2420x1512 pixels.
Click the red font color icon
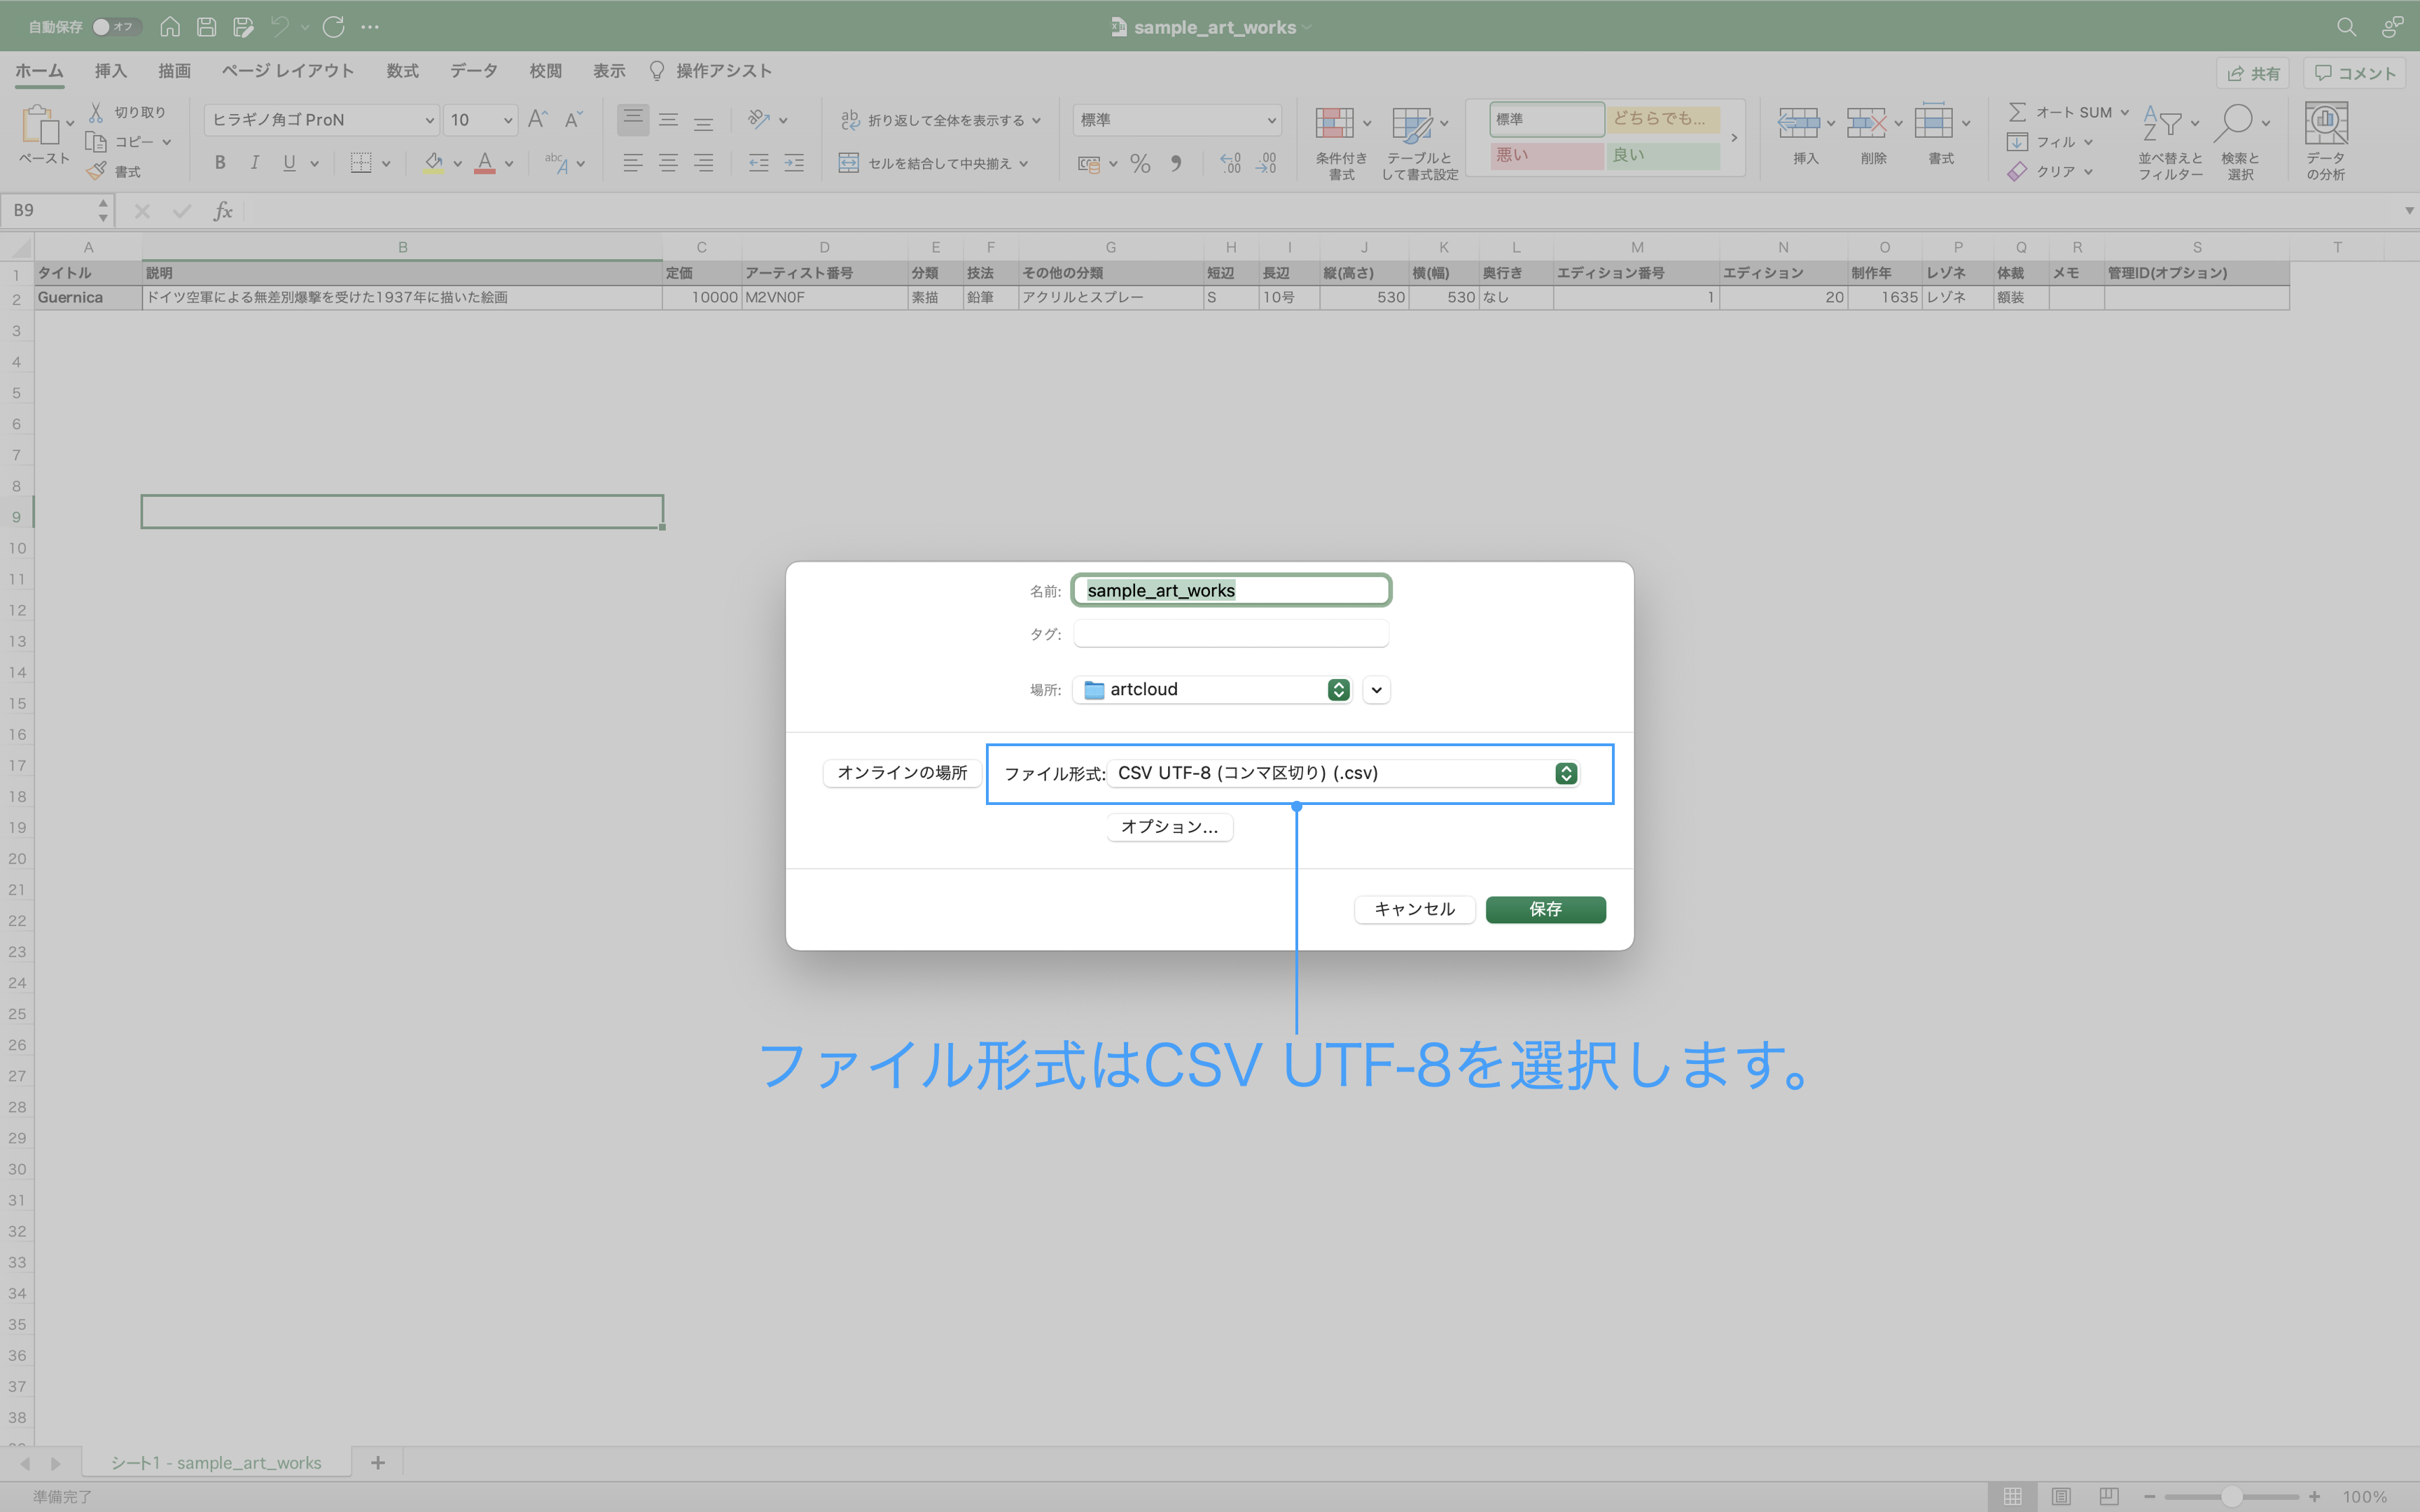pyautogui.click(x=485, y=162)
